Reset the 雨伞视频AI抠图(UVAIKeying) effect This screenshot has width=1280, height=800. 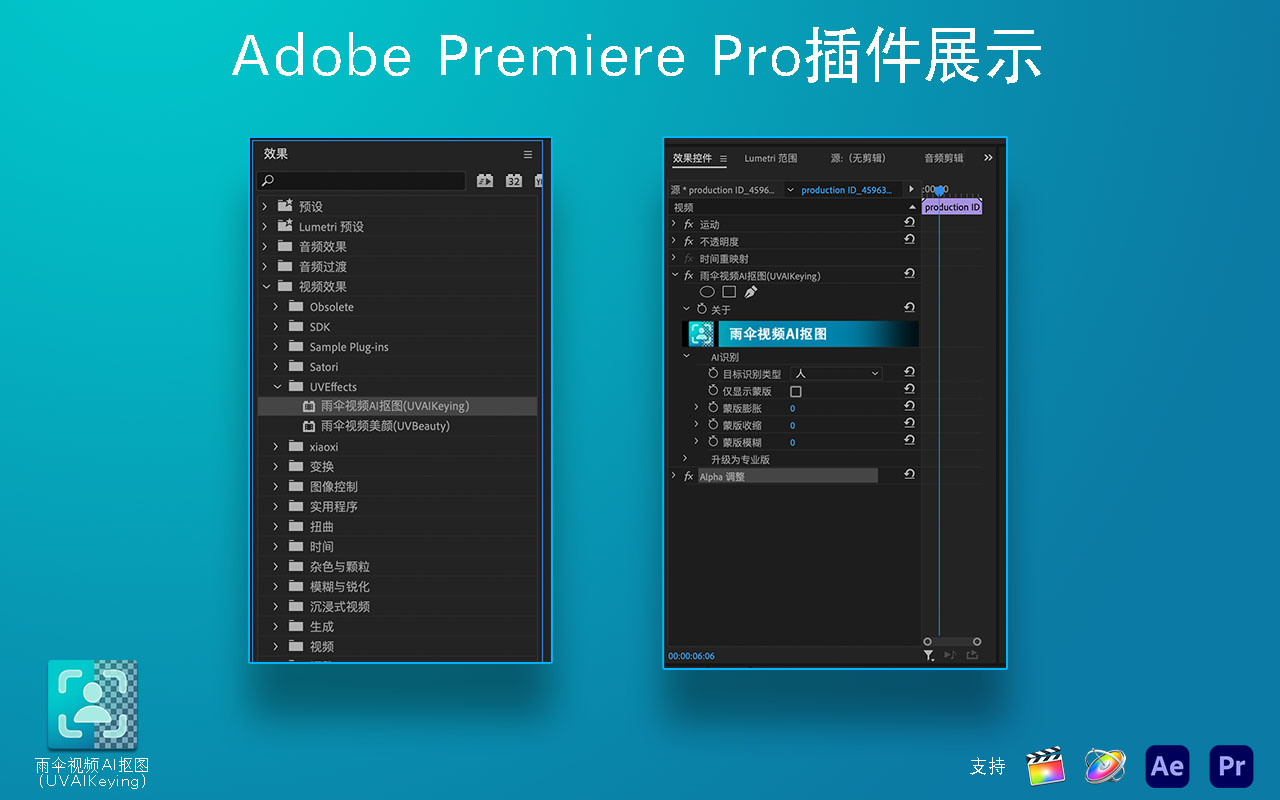pos(909,274)
